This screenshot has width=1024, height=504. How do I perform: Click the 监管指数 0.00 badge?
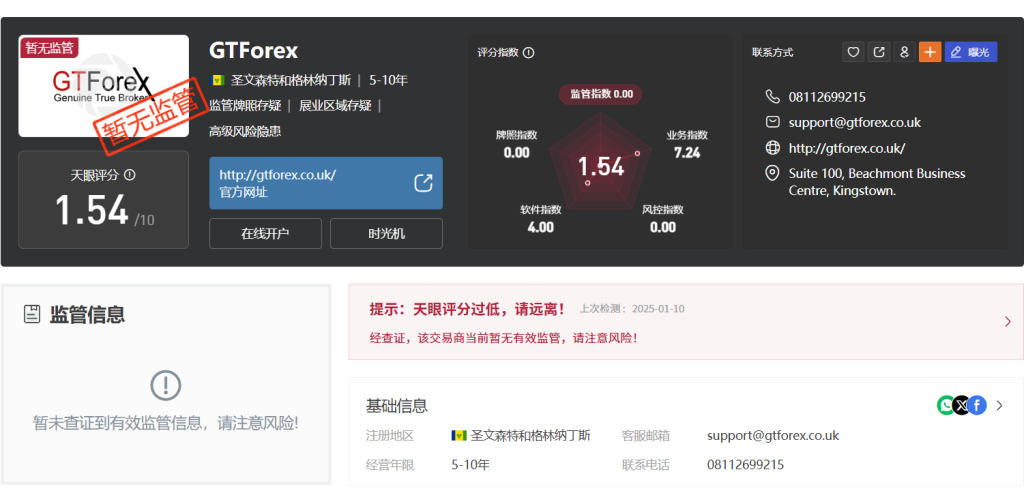pos(600,94)
